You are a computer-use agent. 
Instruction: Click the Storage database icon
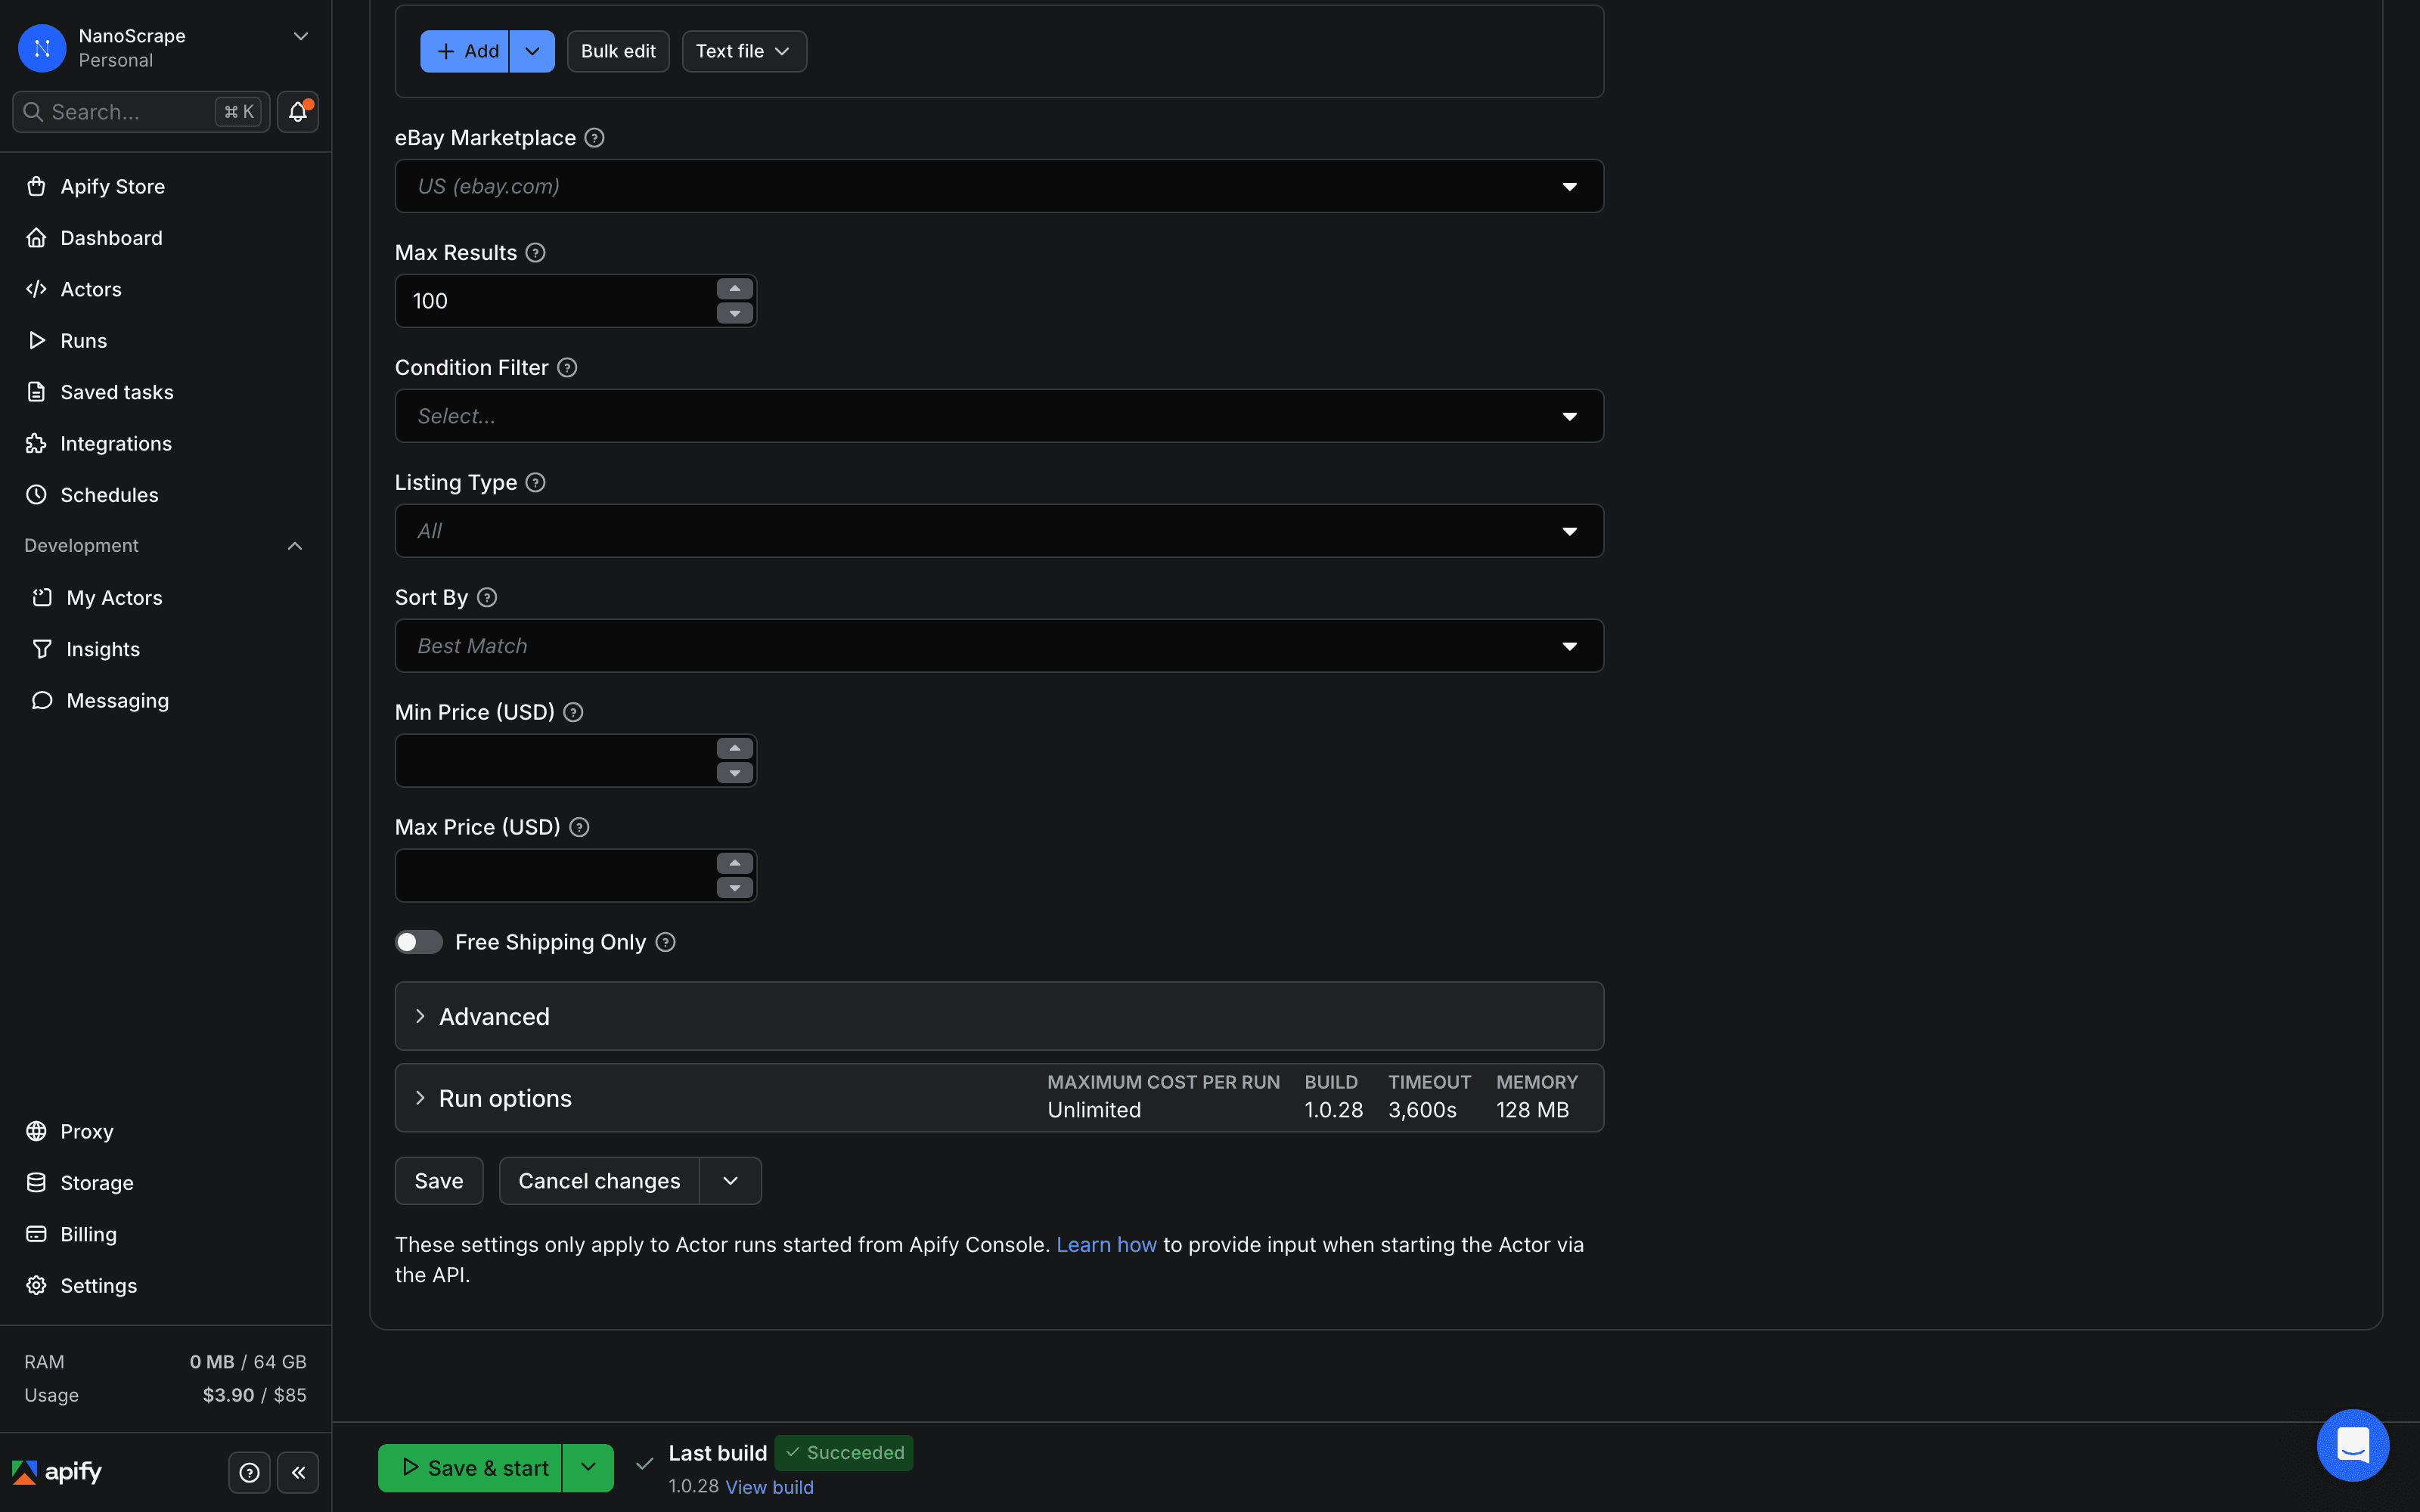pyautogui.click(x=37, y=1183)
